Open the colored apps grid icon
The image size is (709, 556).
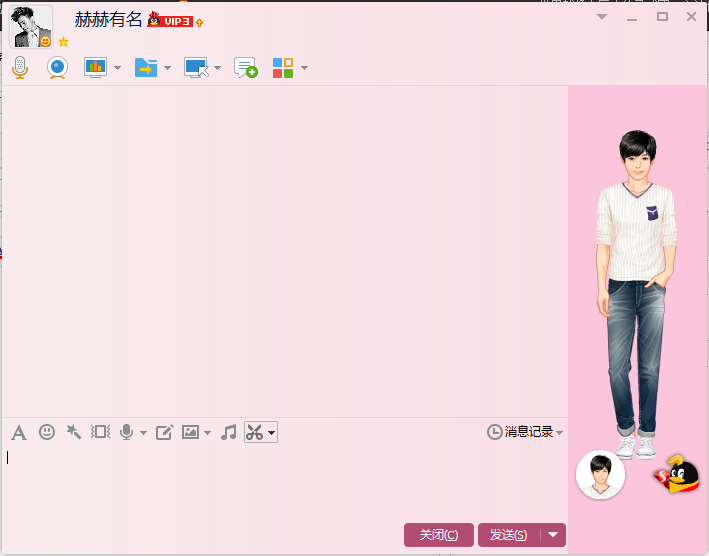pos(283,68)
